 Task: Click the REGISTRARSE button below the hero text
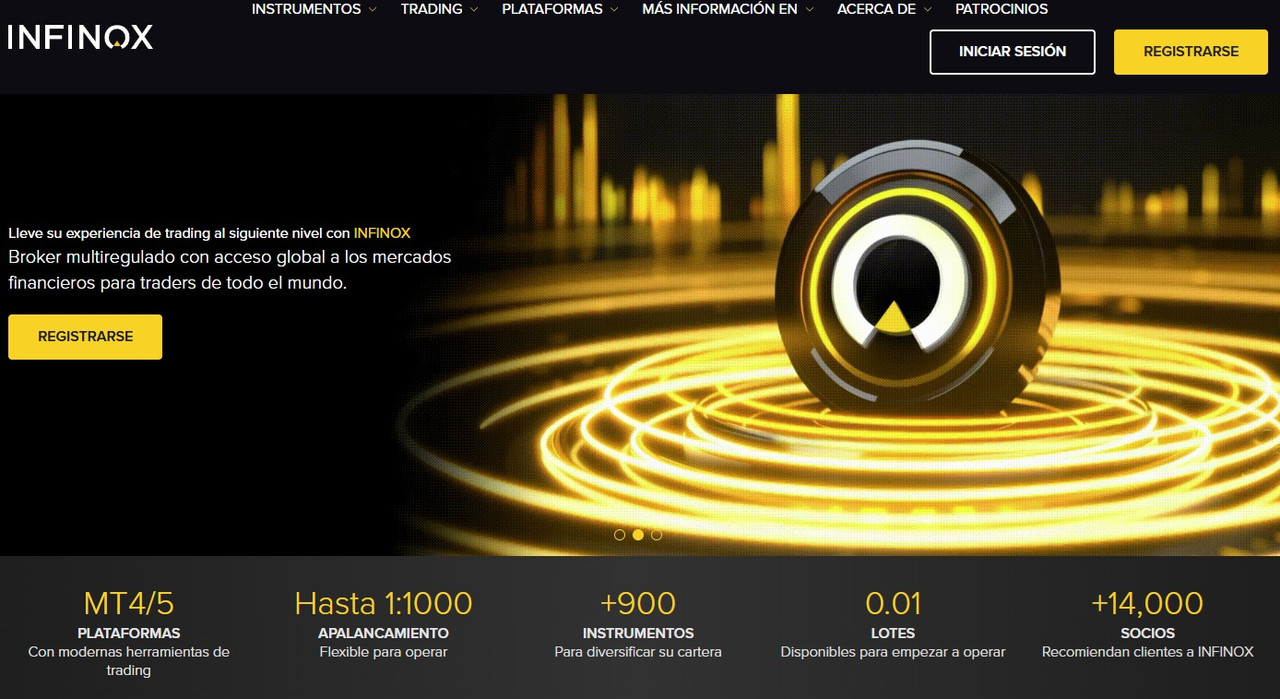coord(85,337)
